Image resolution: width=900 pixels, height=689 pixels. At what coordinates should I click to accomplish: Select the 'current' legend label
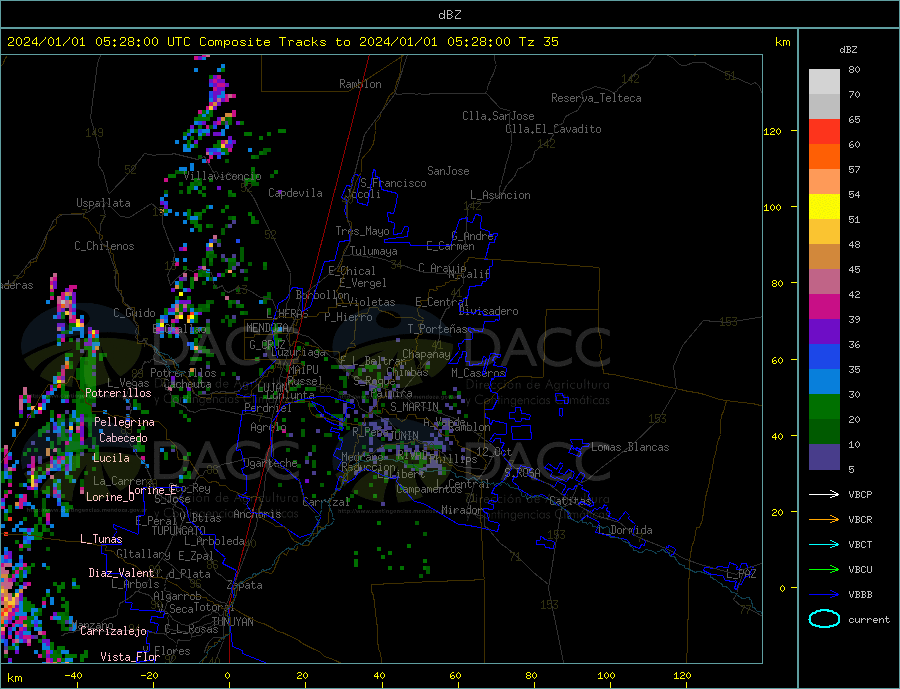869,620
